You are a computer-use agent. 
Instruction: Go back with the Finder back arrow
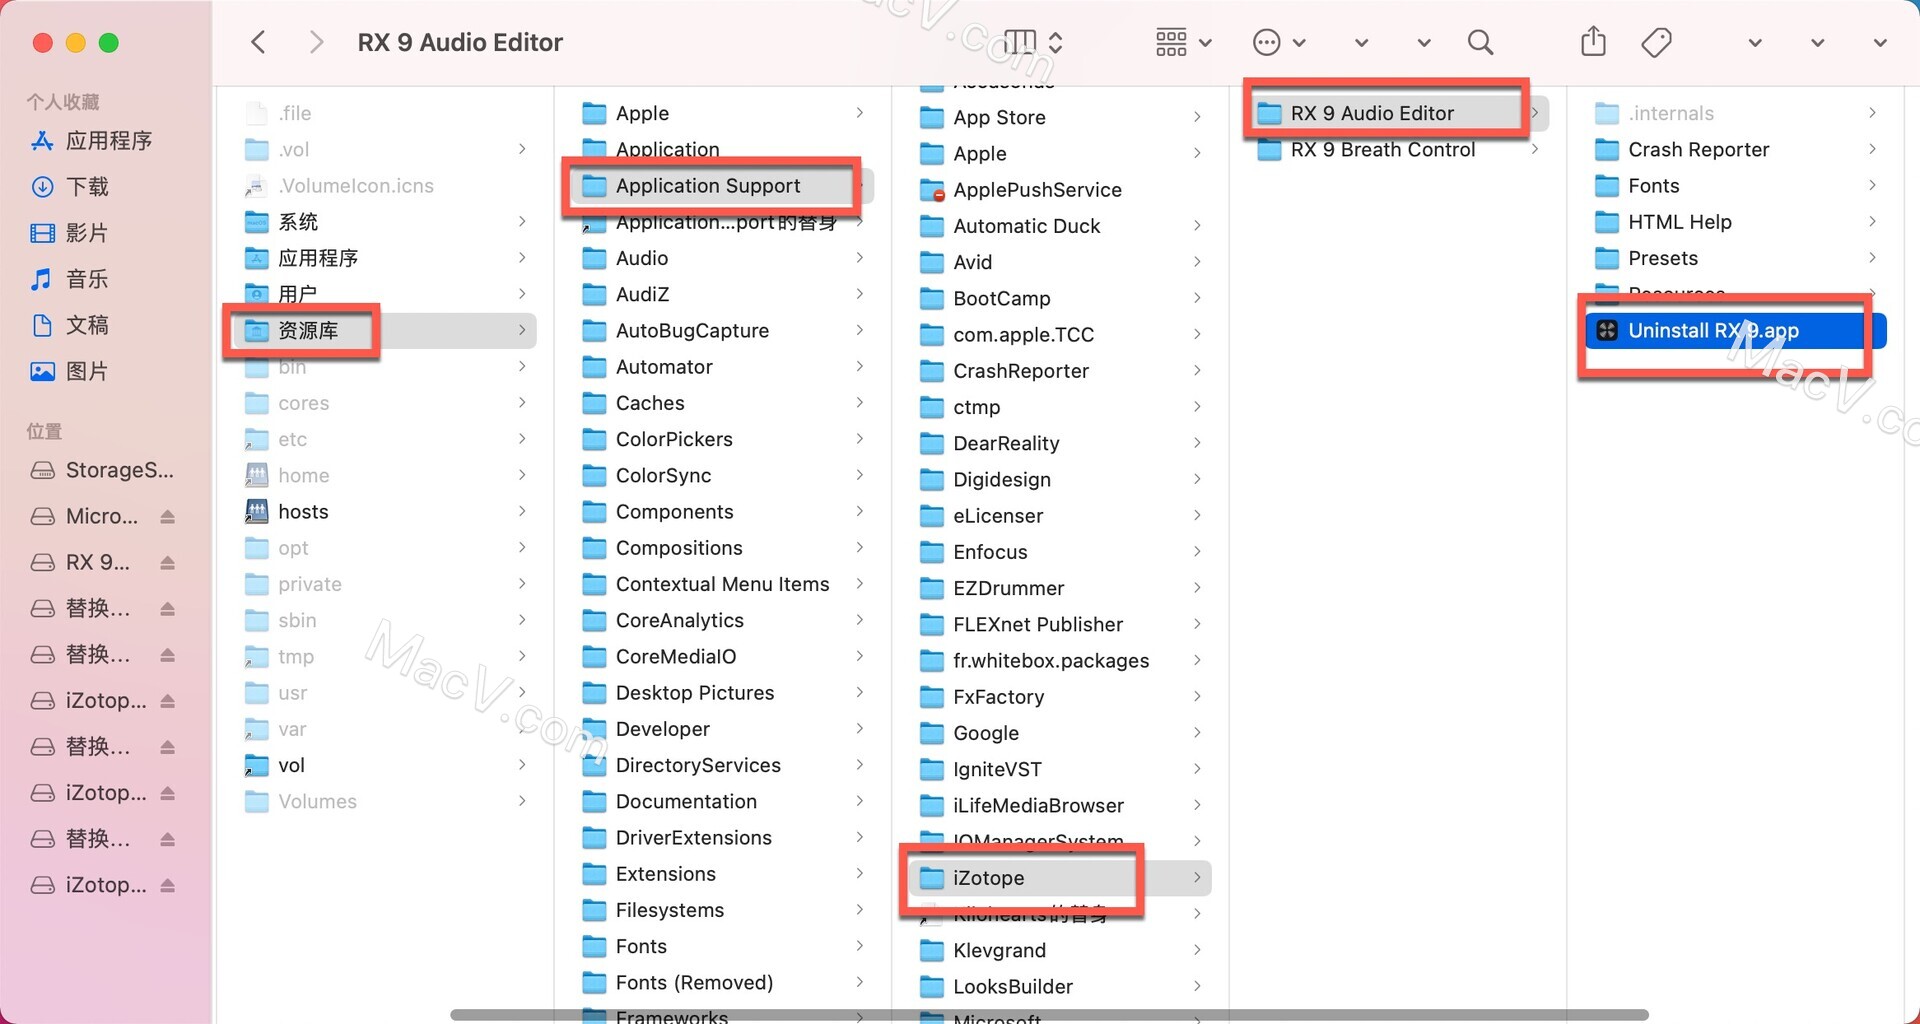pos(258,42)
